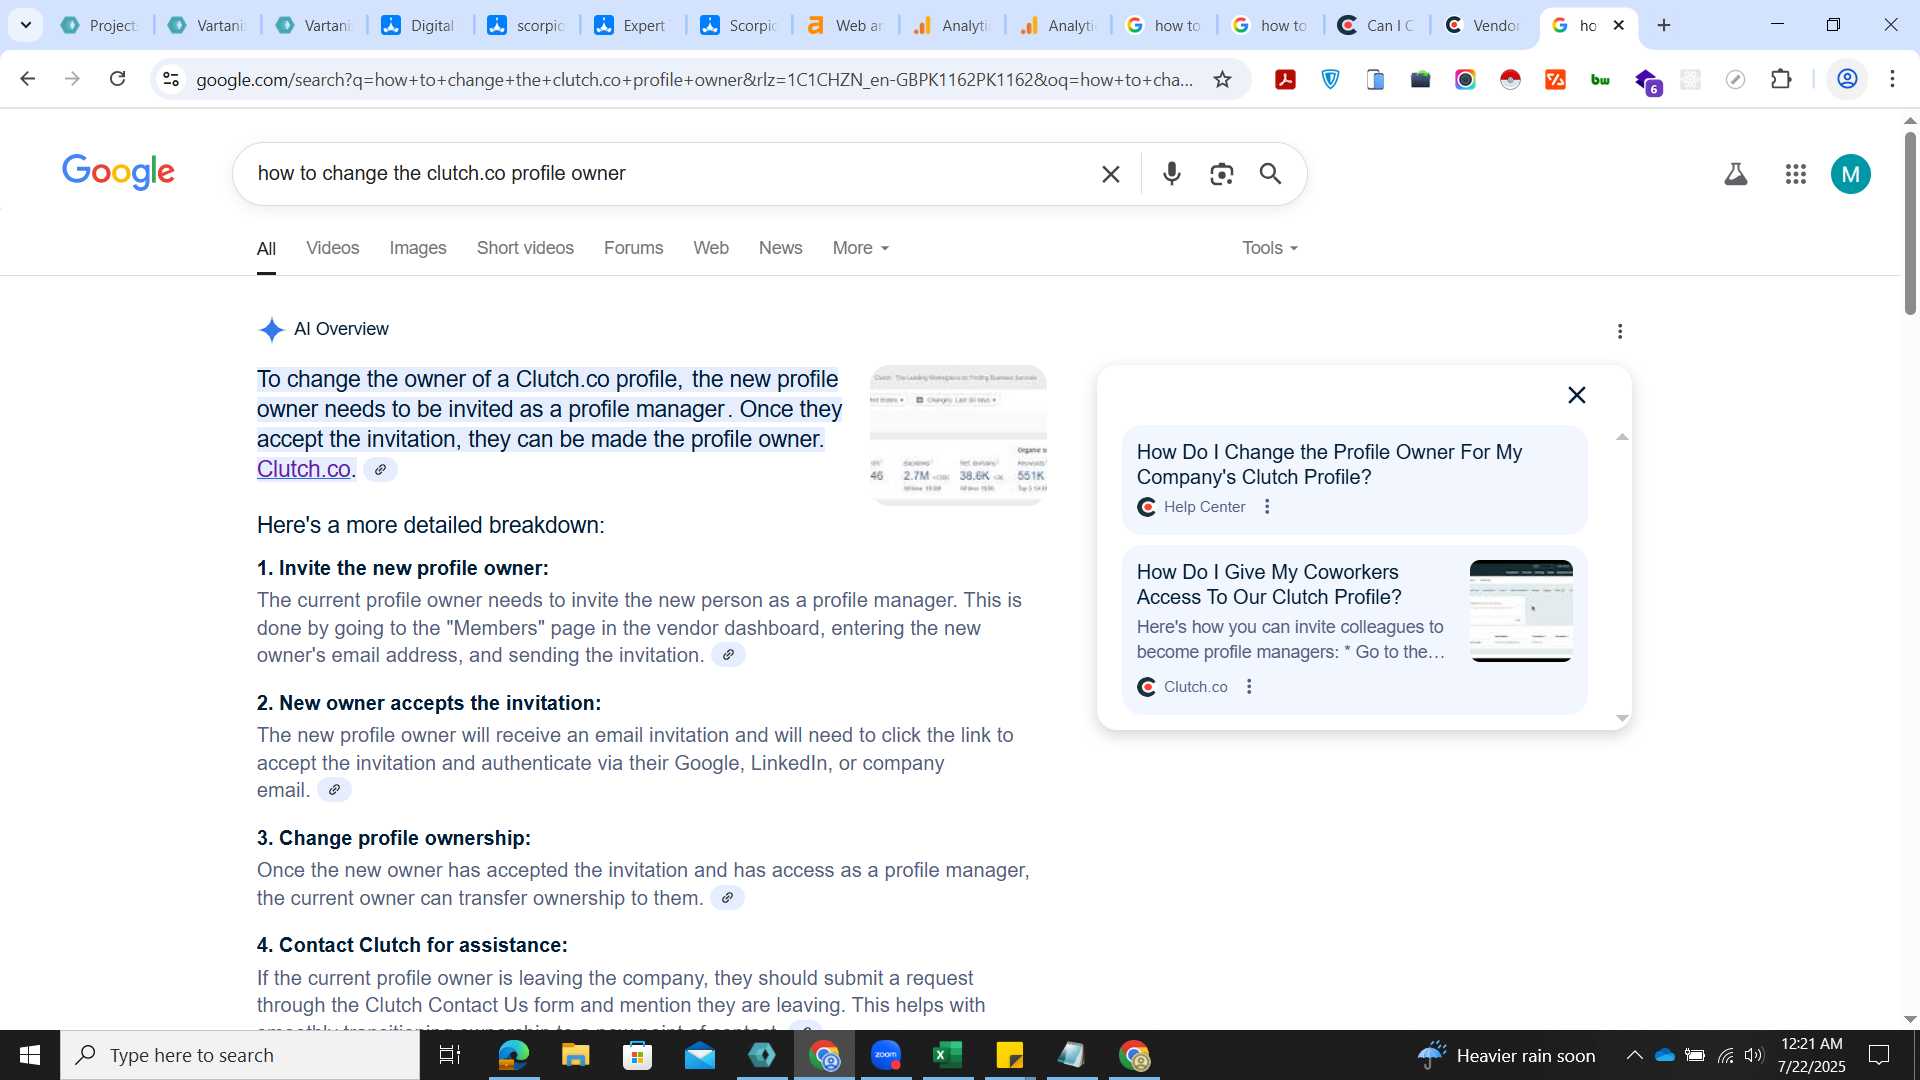
Task: Click the AI Overview screenshot thumbnail
Action: [958, 435]
